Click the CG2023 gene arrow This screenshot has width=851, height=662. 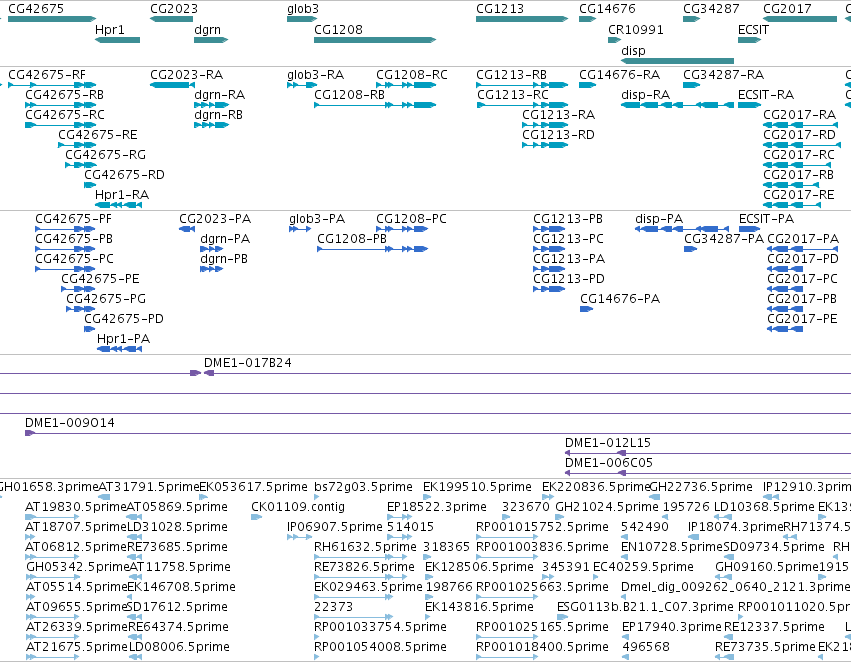click(x=172, y=19)
